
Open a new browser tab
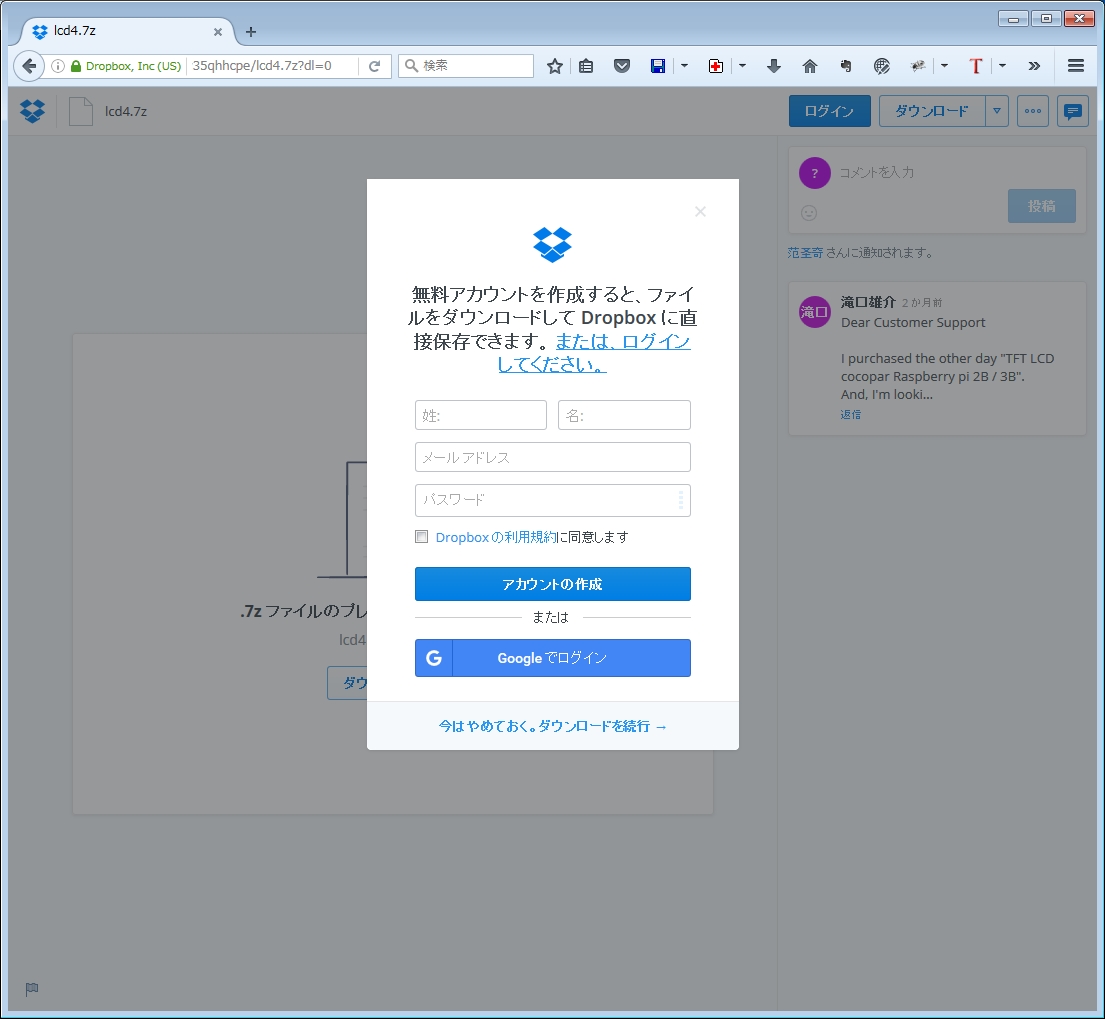[251, 31]
